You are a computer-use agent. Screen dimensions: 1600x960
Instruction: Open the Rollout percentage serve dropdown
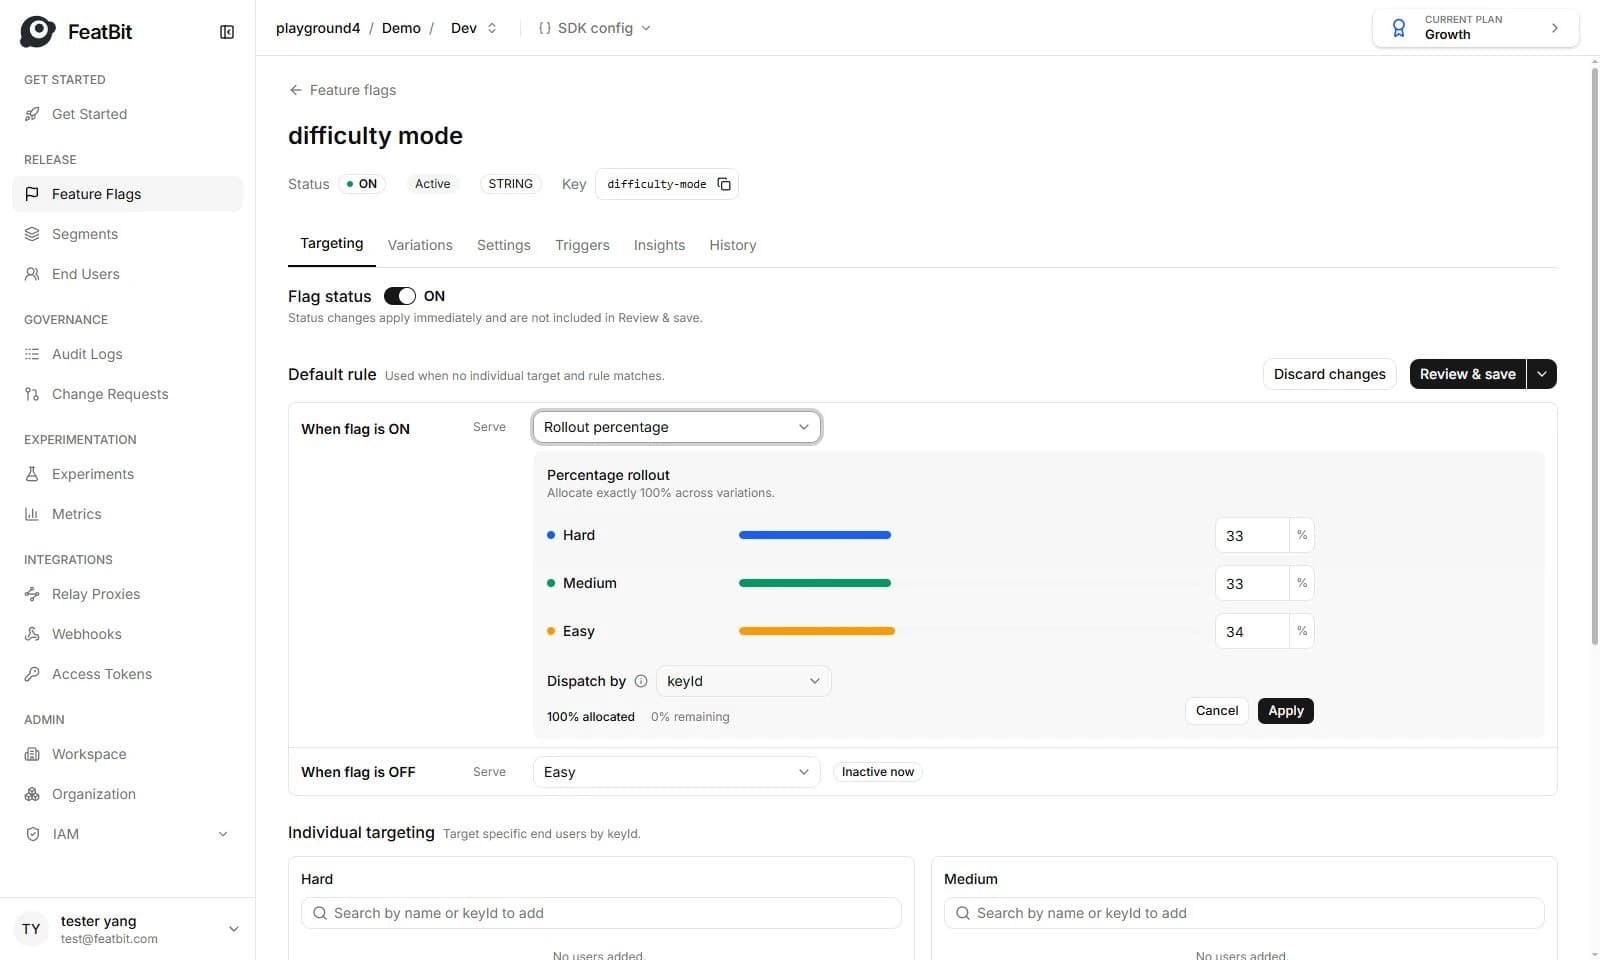677,427
